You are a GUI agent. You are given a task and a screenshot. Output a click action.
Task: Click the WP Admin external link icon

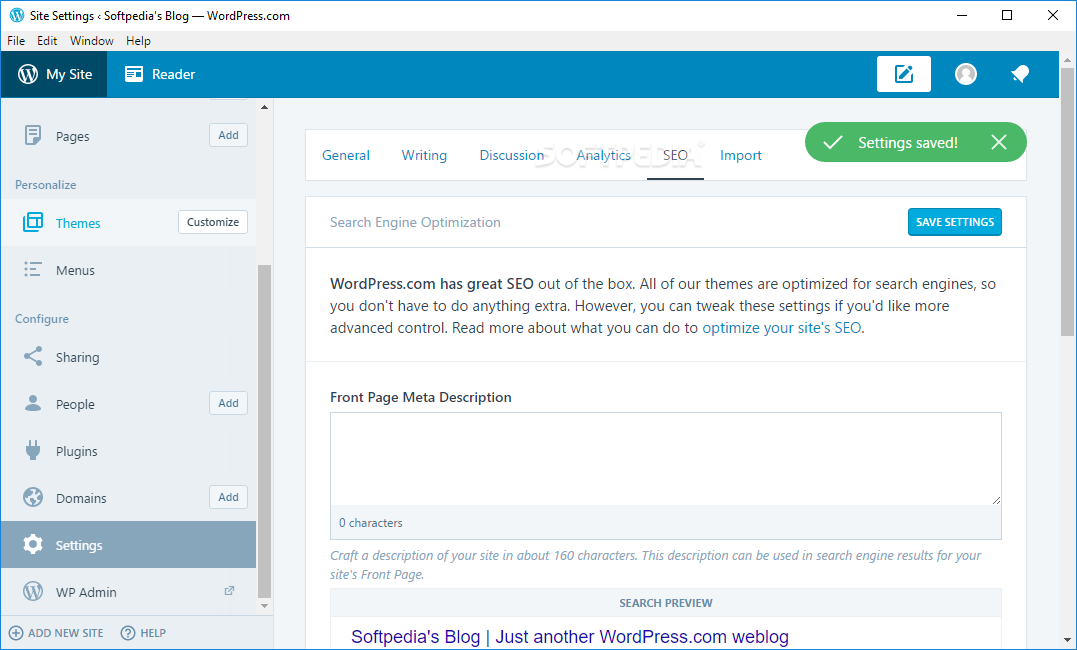pyautogui.click(x=229, y=591)
